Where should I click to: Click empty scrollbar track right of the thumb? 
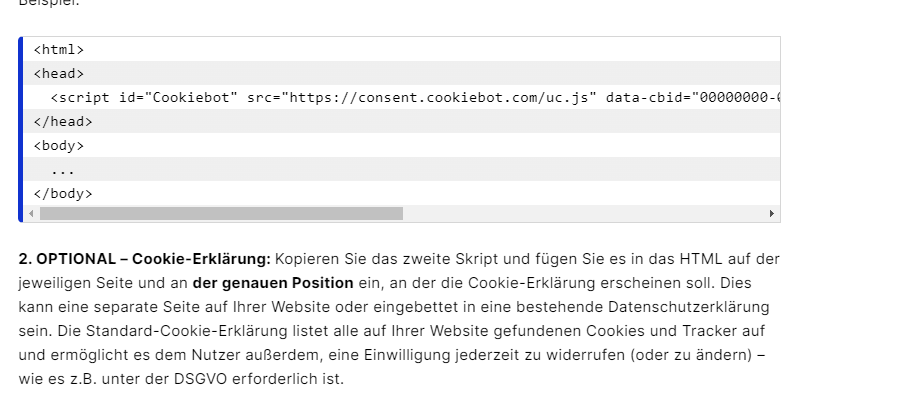580,214
